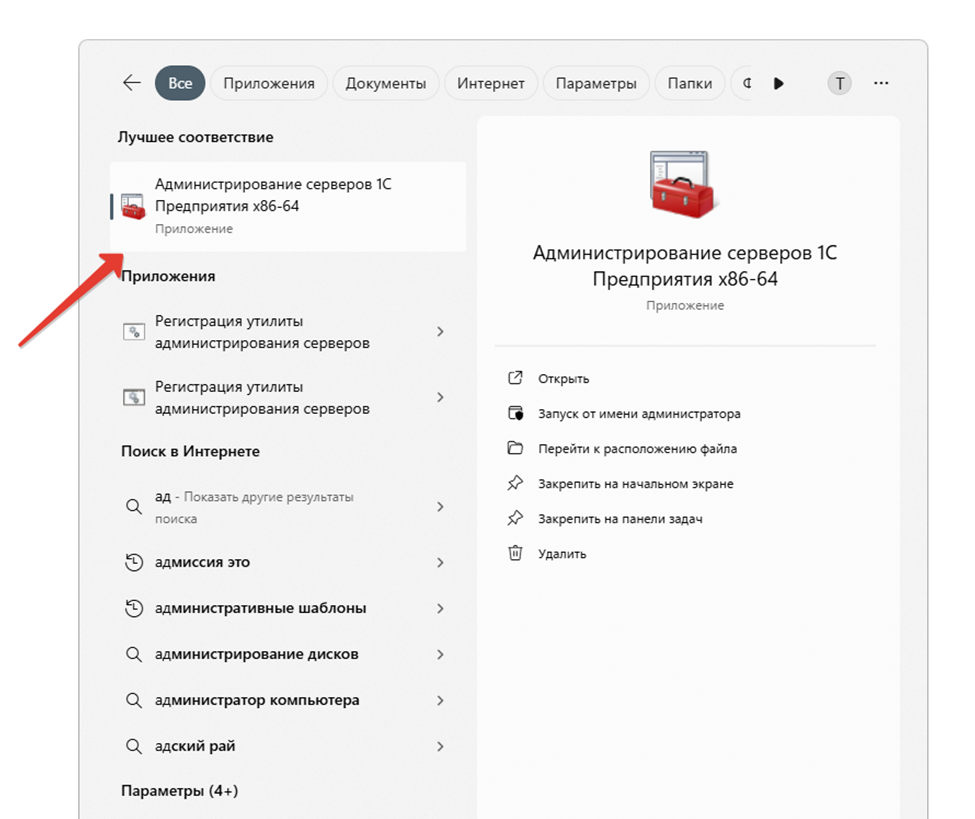Click app title in the preview pane
975x819 pixels.
(x=685, y=266)
